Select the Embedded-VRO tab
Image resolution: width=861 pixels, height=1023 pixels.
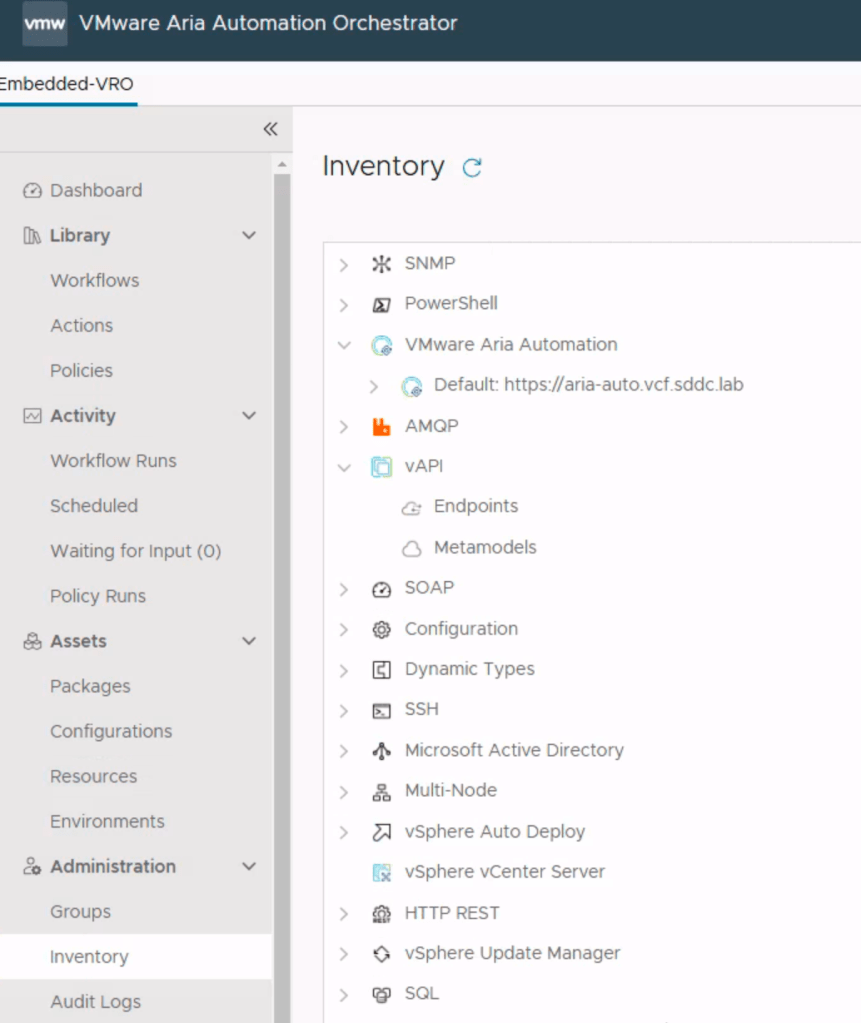[x=67, y=84]
